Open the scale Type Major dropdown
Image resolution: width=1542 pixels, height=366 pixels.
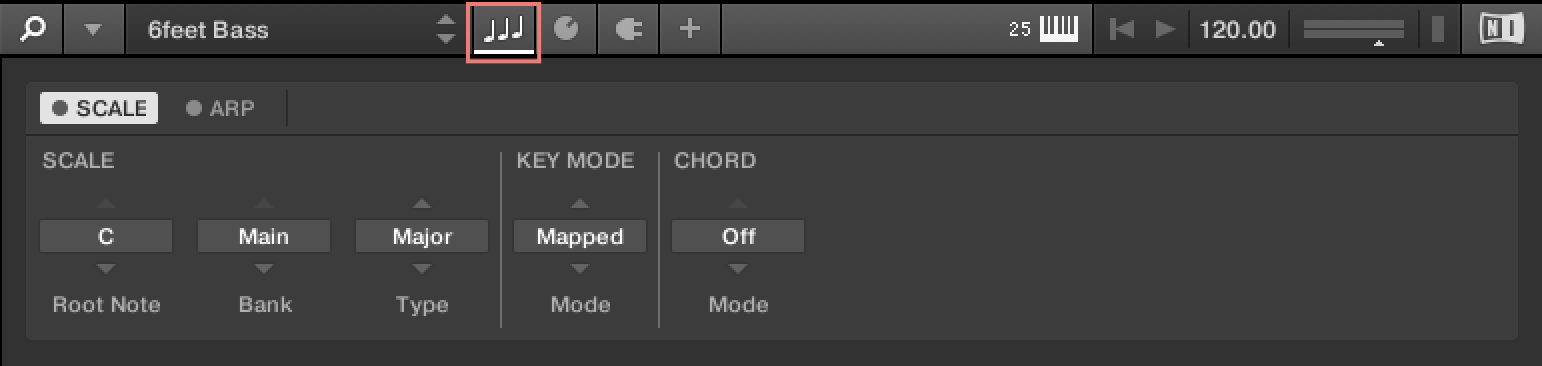[x=422, y=237]
